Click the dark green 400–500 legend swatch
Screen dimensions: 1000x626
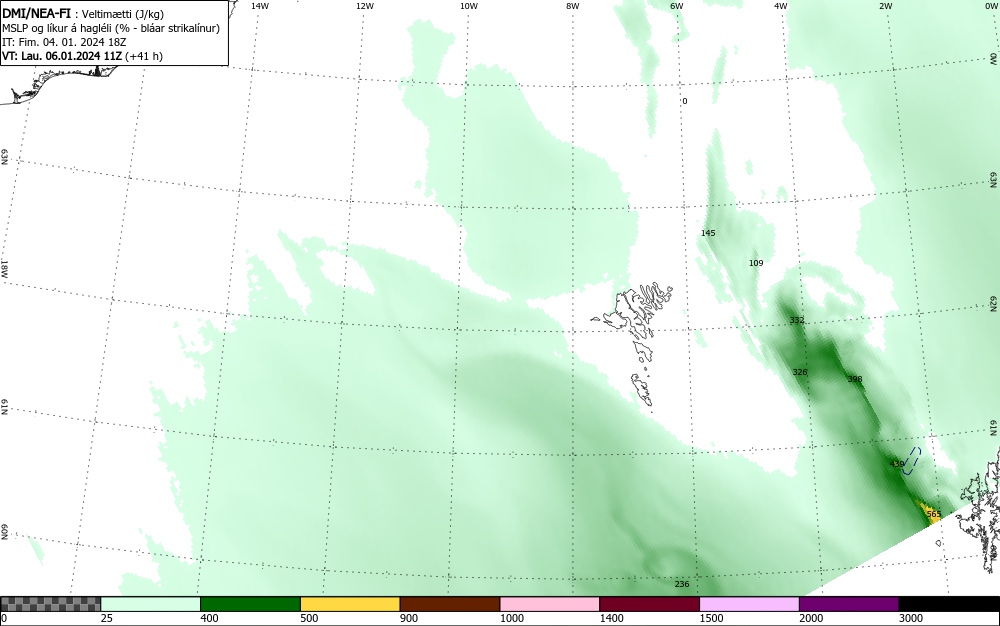(250, 604)
